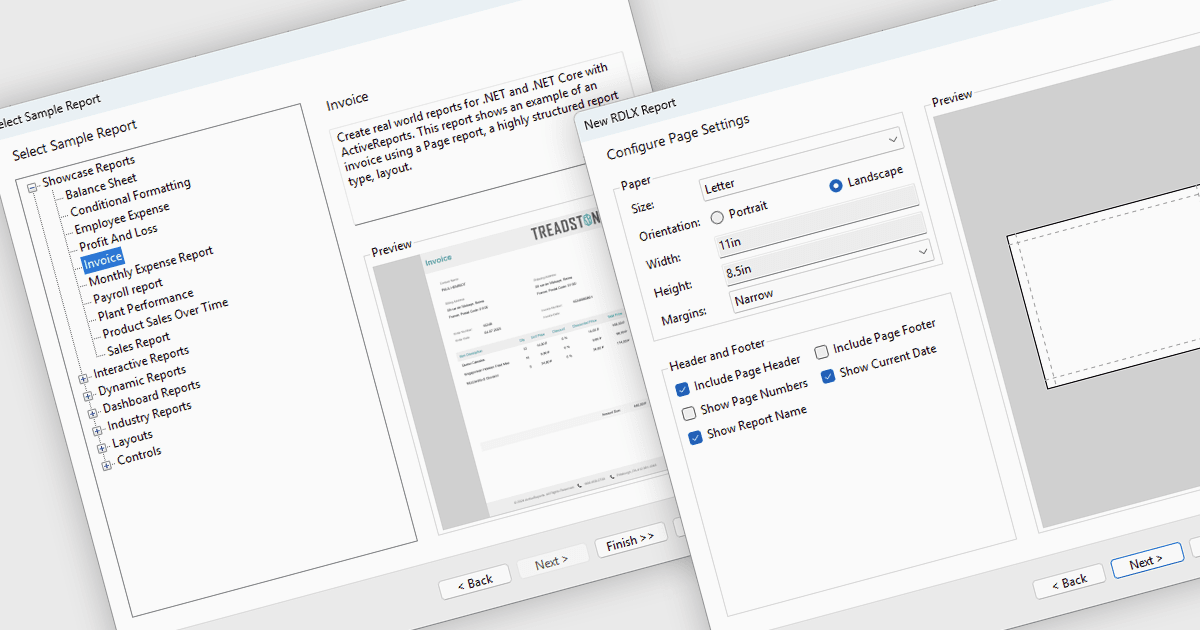
Task: Click the Industry Reports label
Action: tap(150, 416)
